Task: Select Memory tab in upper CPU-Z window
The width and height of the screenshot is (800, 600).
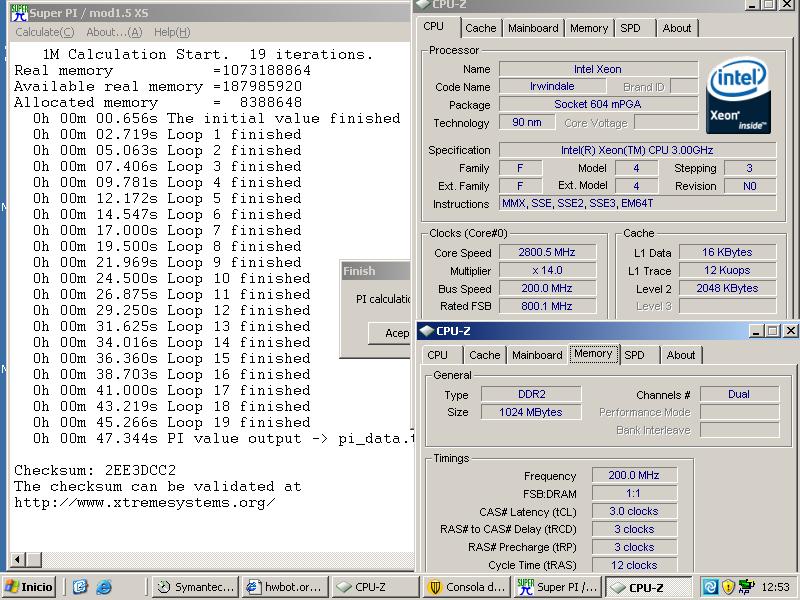Action: (x=589, y=28)
